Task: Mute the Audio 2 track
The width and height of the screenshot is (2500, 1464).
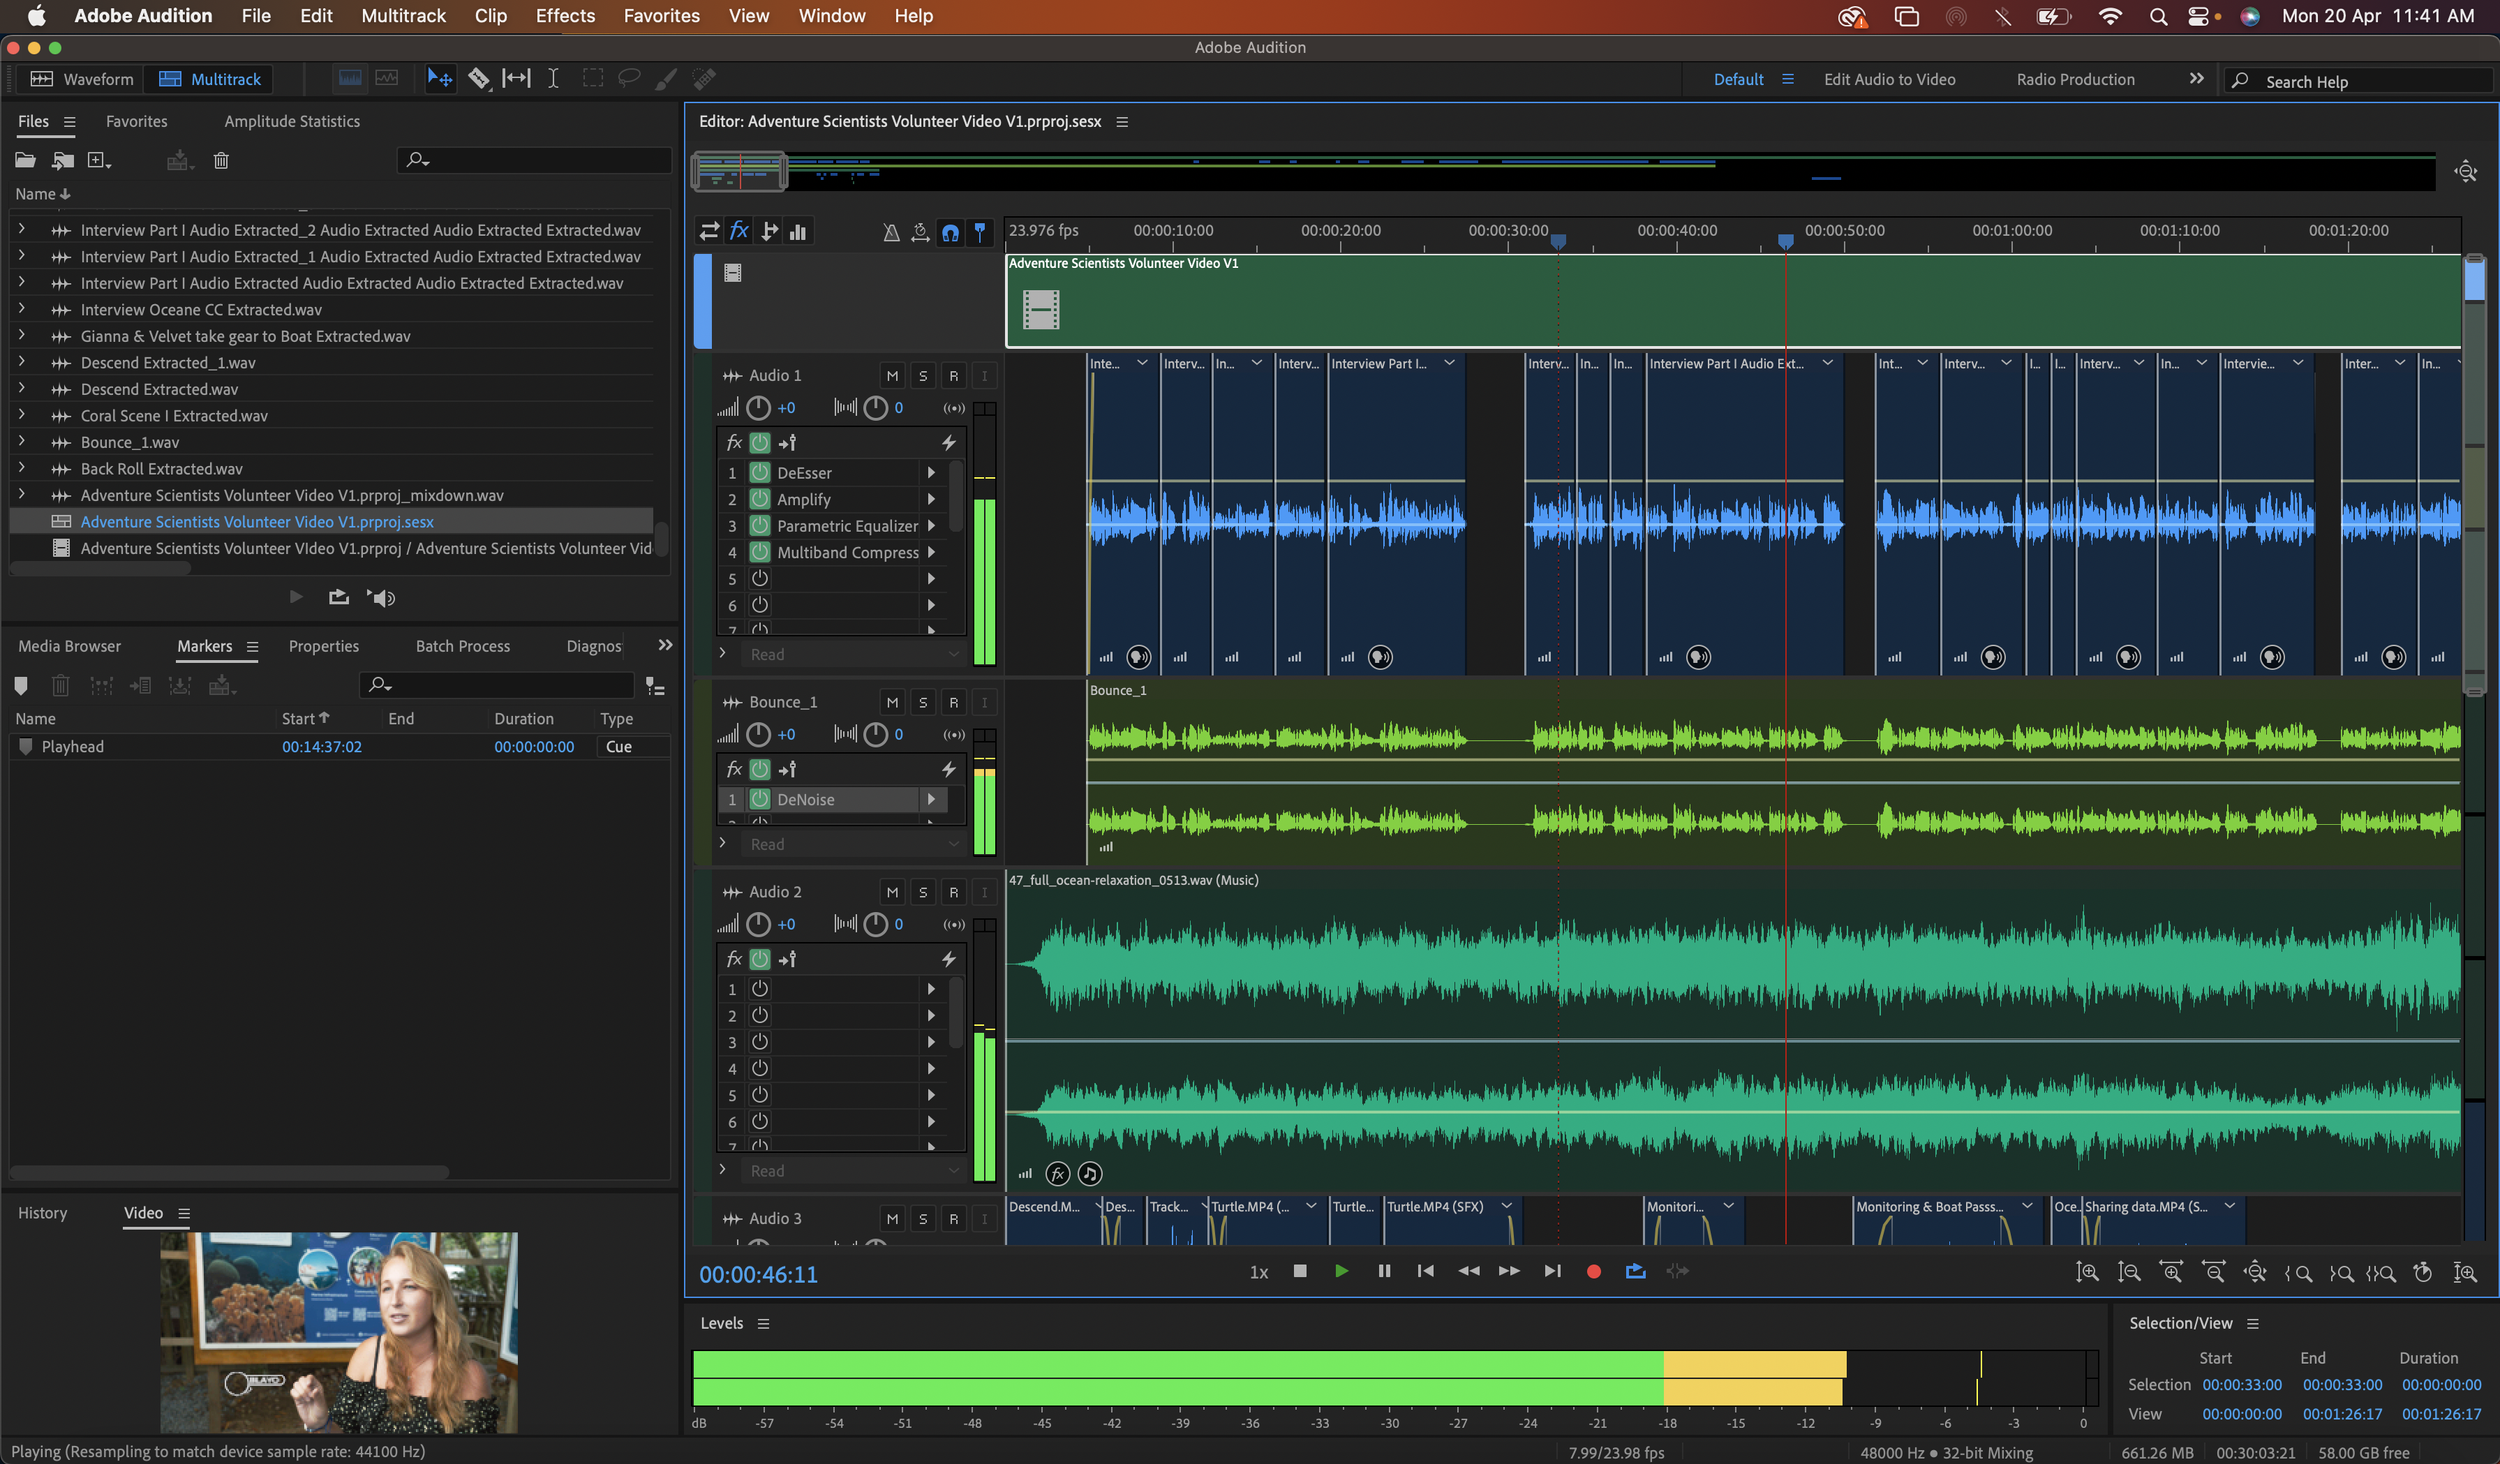Action: (x=892, y=892)
